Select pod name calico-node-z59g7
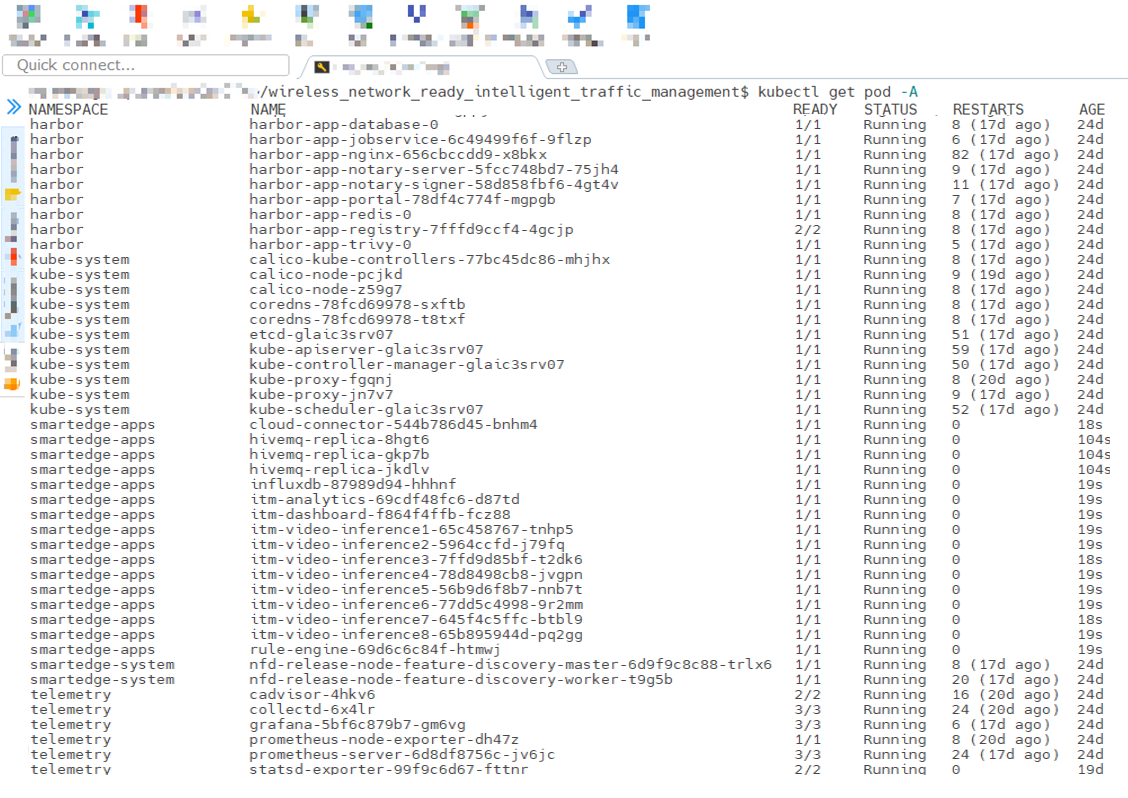Viewport: 1128px width, 798px height. click(x=326, y=290)
